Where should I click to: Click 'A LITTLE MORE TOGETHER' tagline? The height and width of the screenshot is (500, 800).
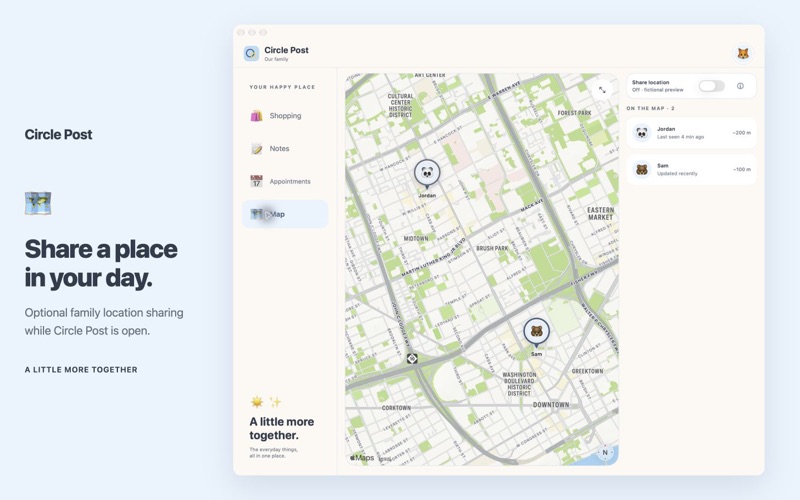tap(81, 369)
